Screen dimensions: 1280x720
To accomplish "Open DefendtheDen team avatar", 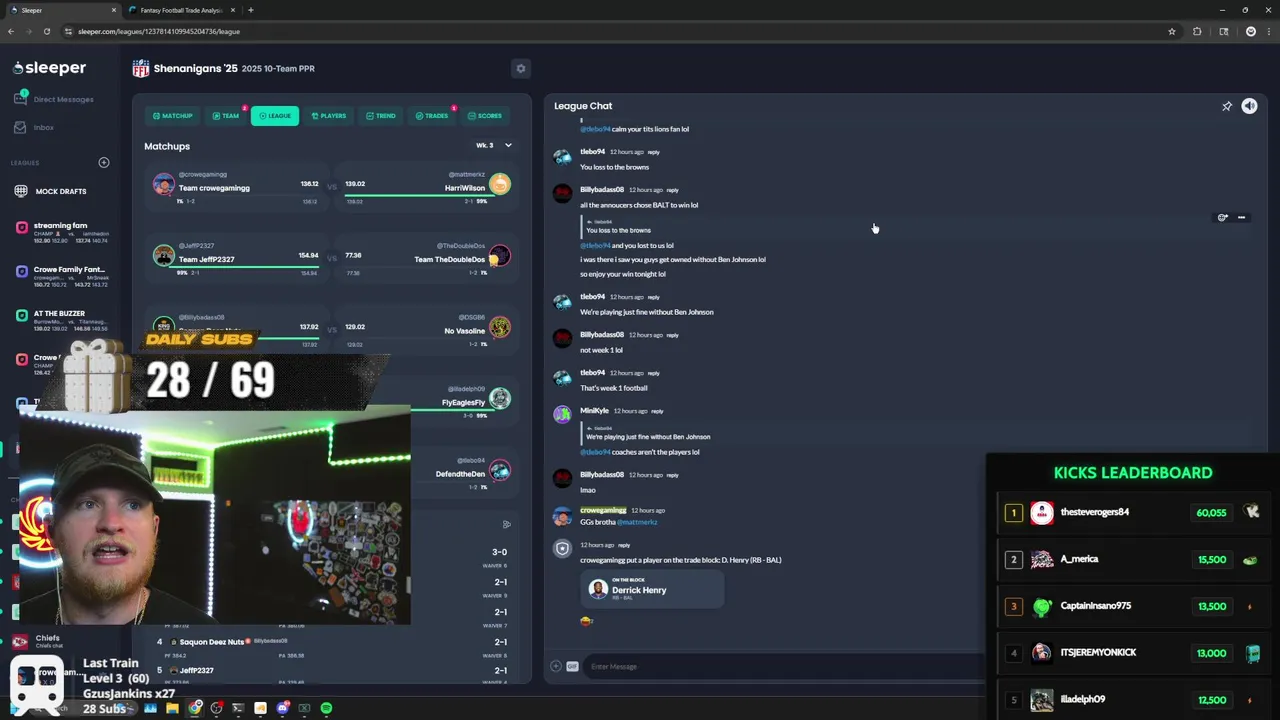I will coord(500,470).
